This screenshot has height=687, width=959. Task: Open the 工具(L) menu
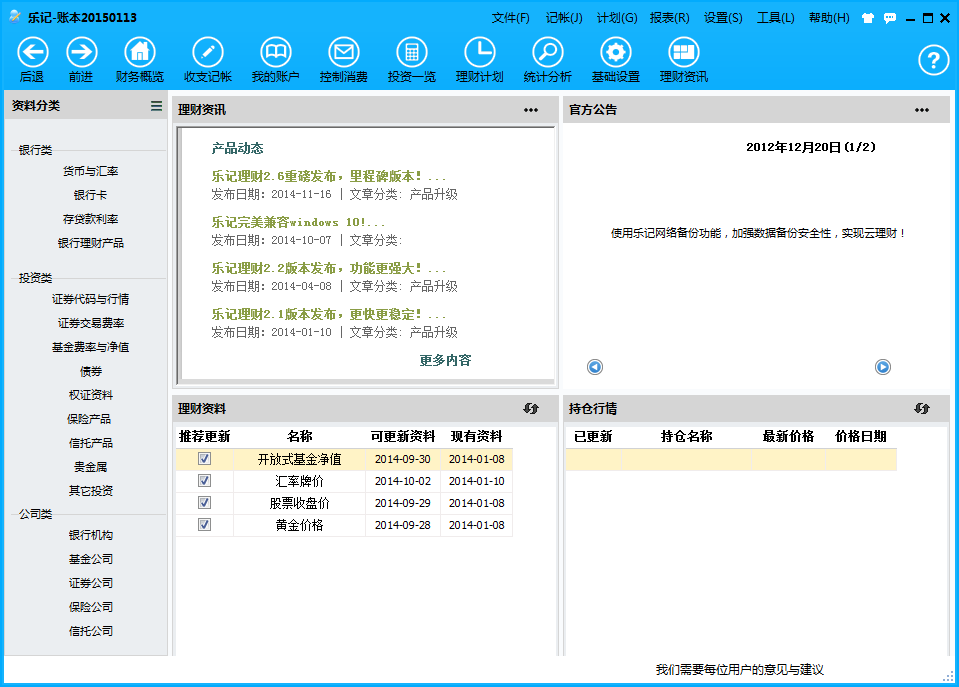click(775, 18)
